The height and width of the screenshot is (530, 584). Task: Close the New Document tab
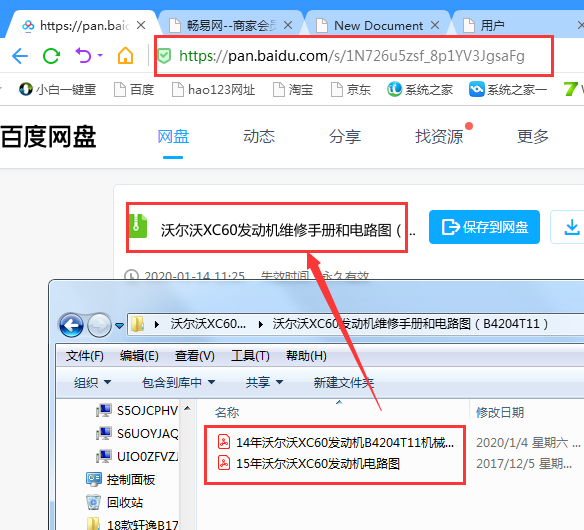435,25
